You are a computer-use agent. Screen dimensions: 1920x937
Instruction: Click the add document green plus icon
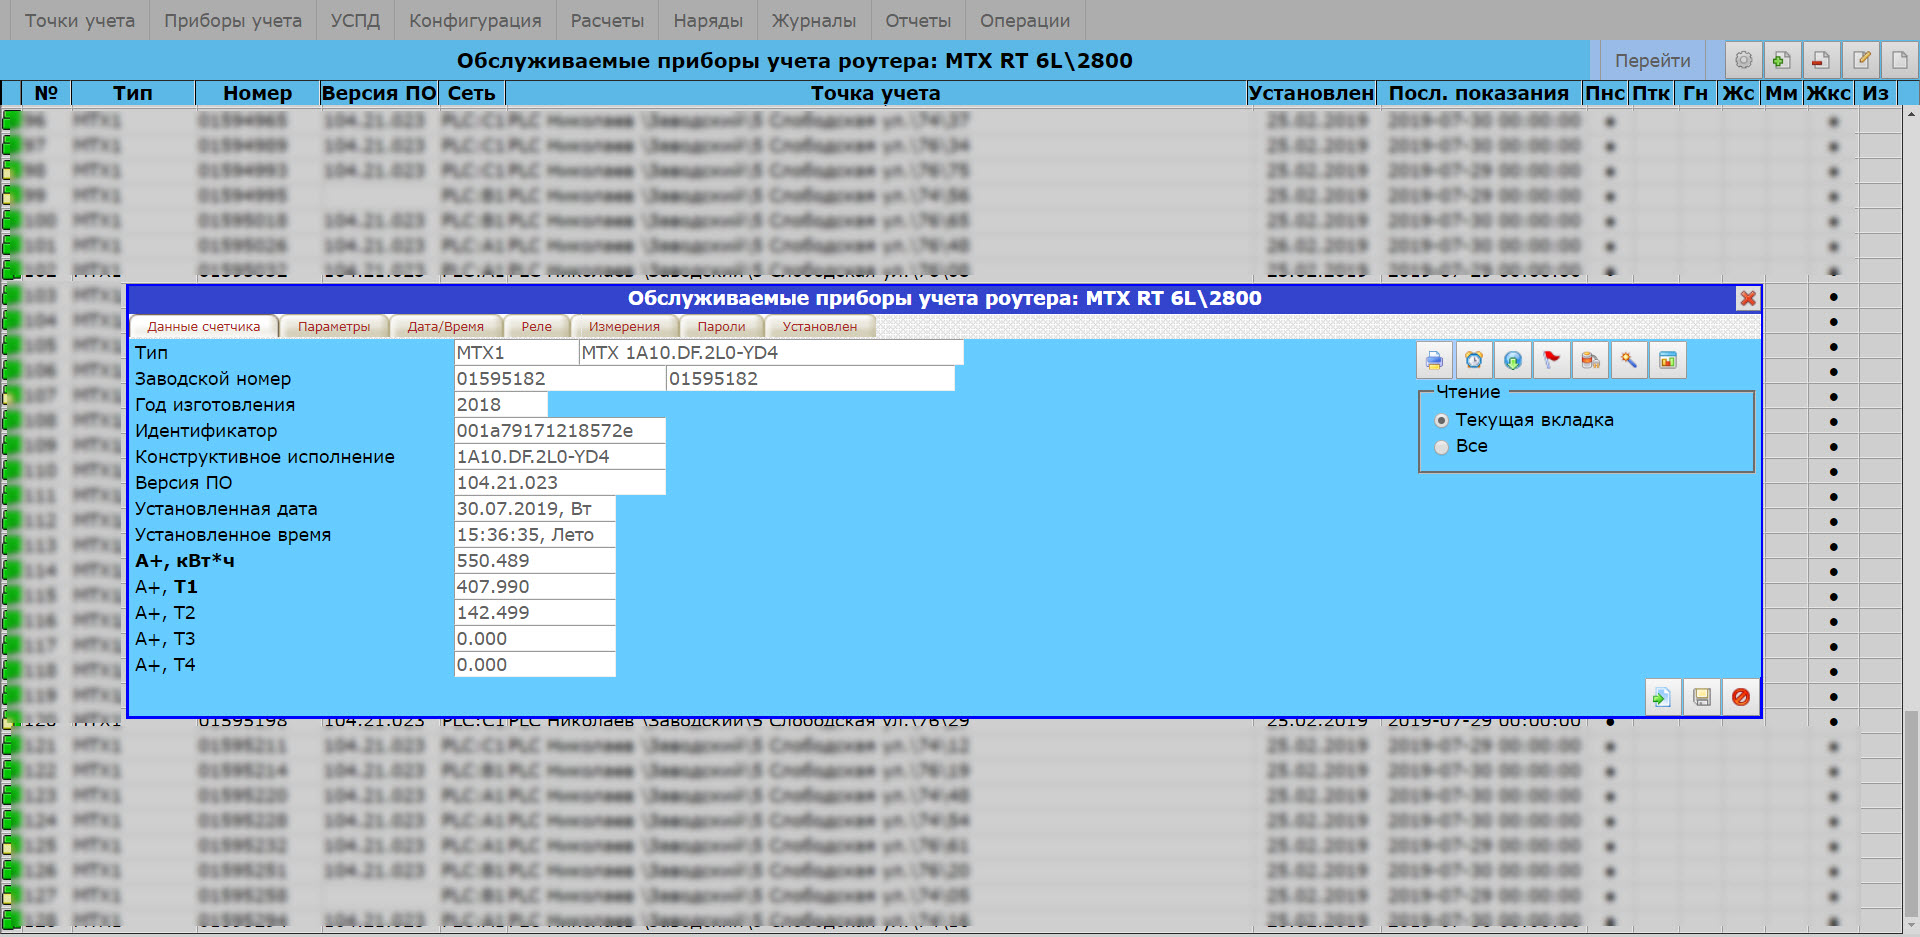point(1782,60)
